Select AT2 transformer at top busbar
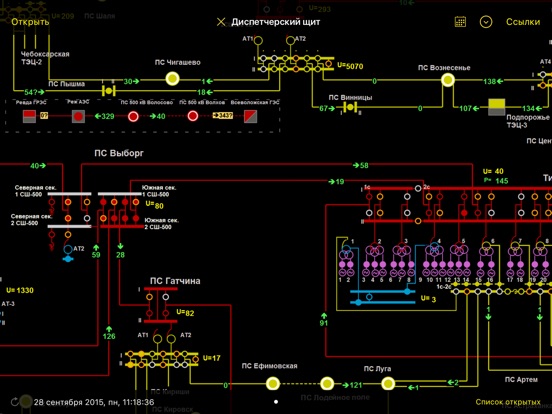This screenshot has width=552, height=414. [290, 40]
